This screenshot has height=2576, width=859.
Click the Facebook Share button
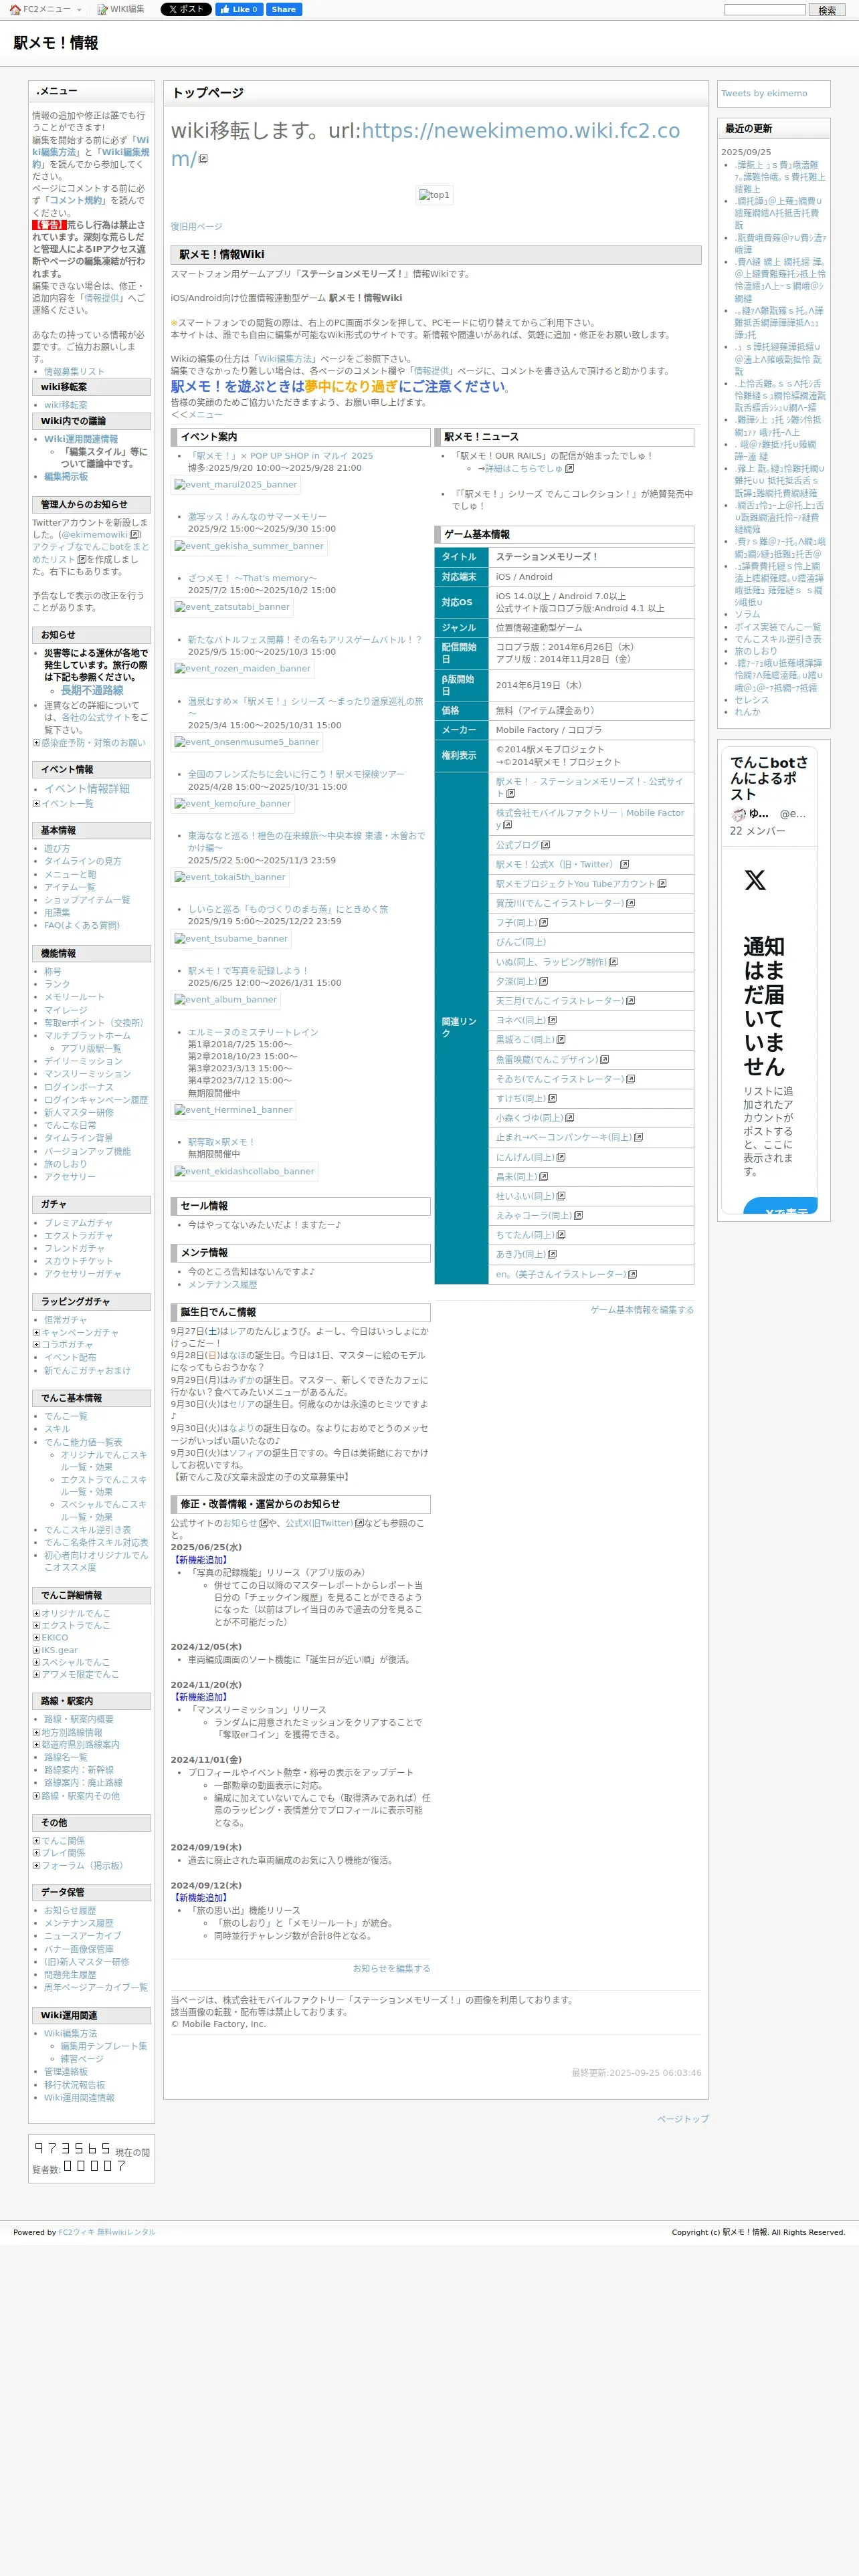point(284,9)
